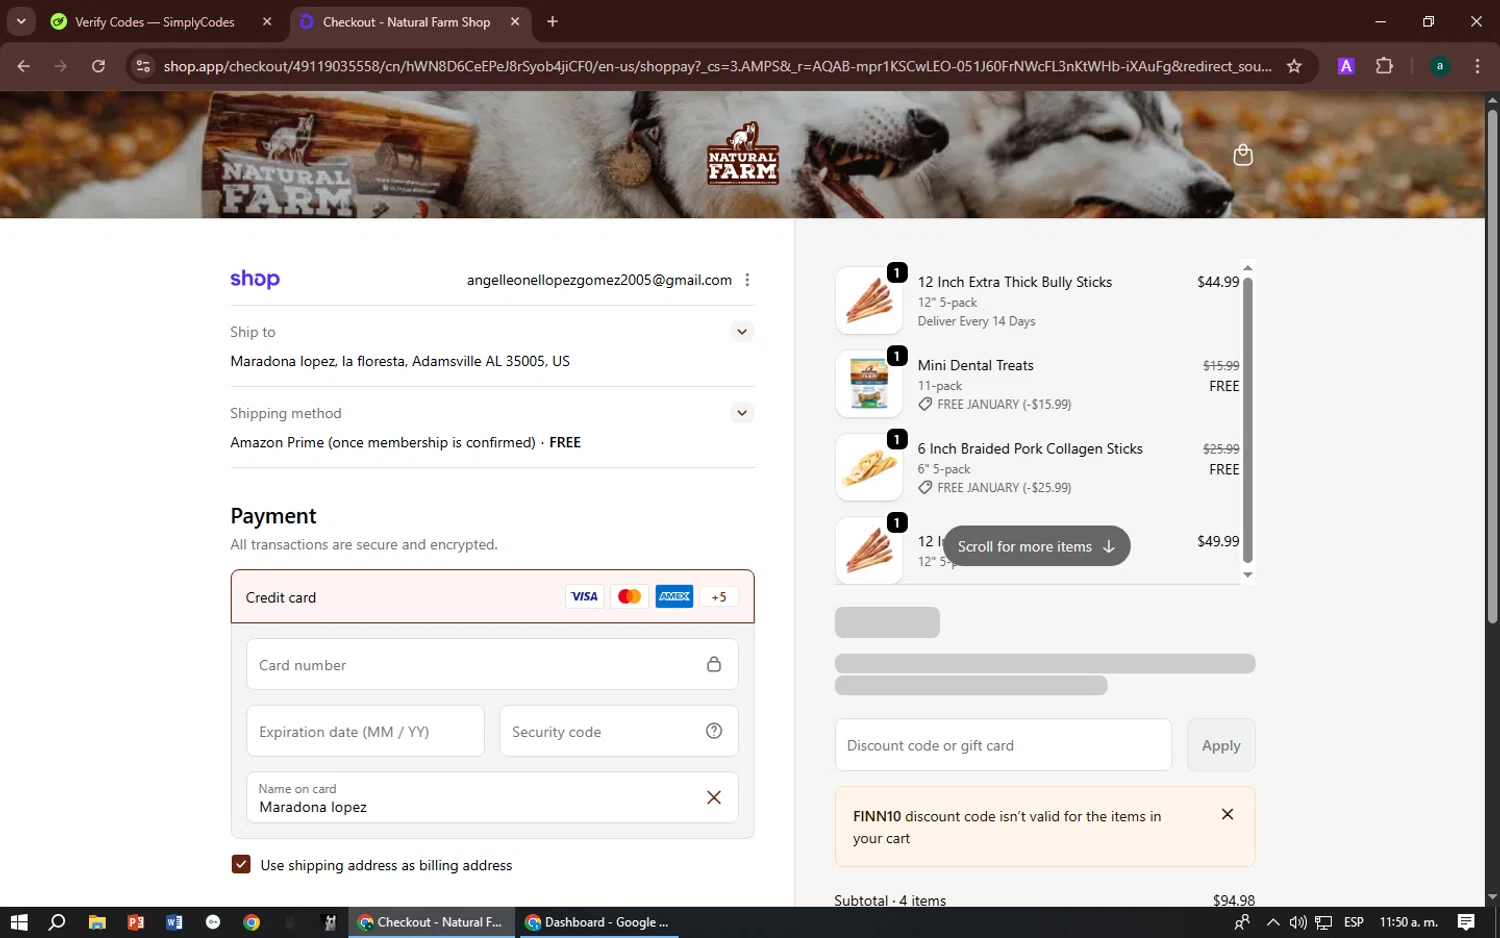
Task: Show security code help question mark
Action: [714, 731]
